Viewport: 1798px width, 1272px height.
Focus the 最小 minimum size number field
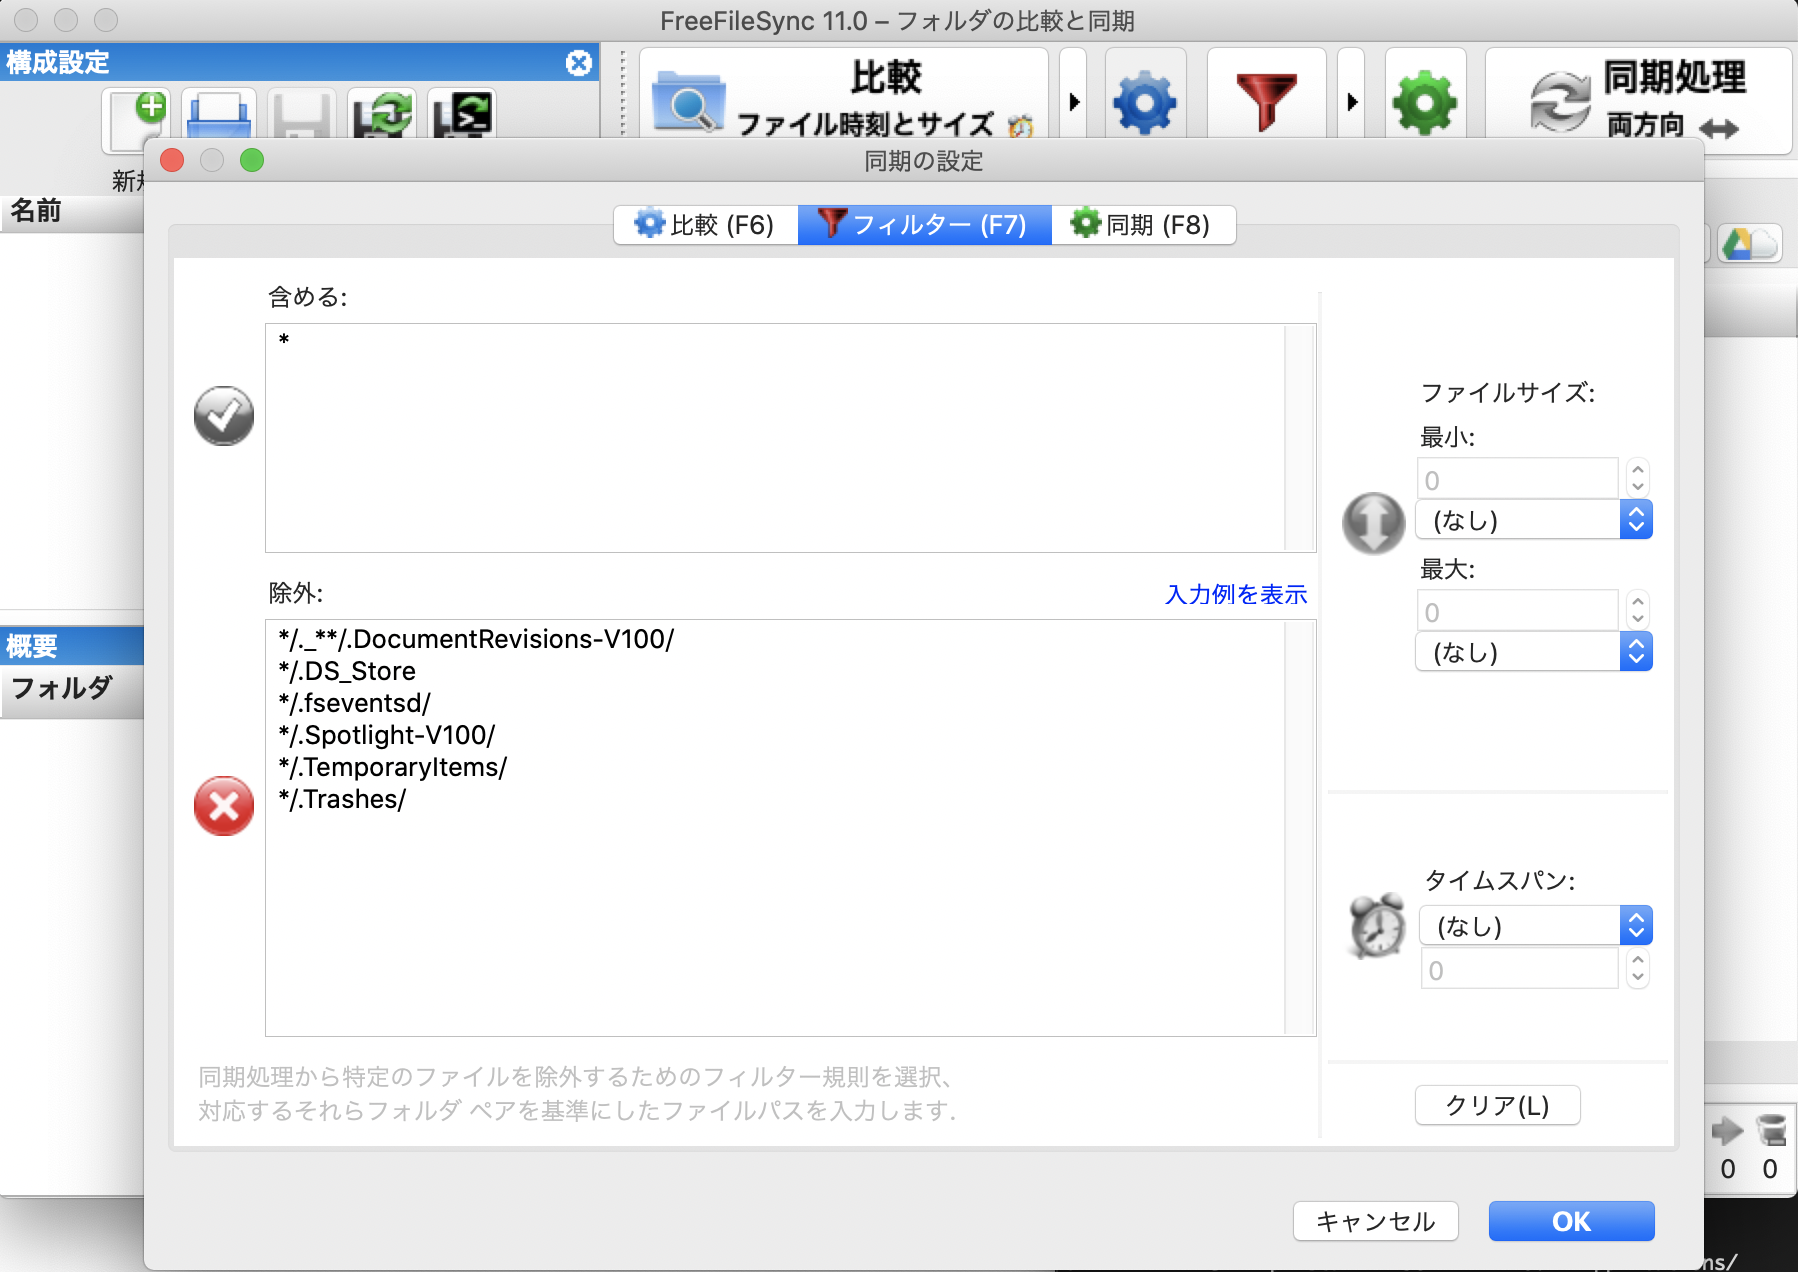pyautogui.click(x=1517, y=479)
